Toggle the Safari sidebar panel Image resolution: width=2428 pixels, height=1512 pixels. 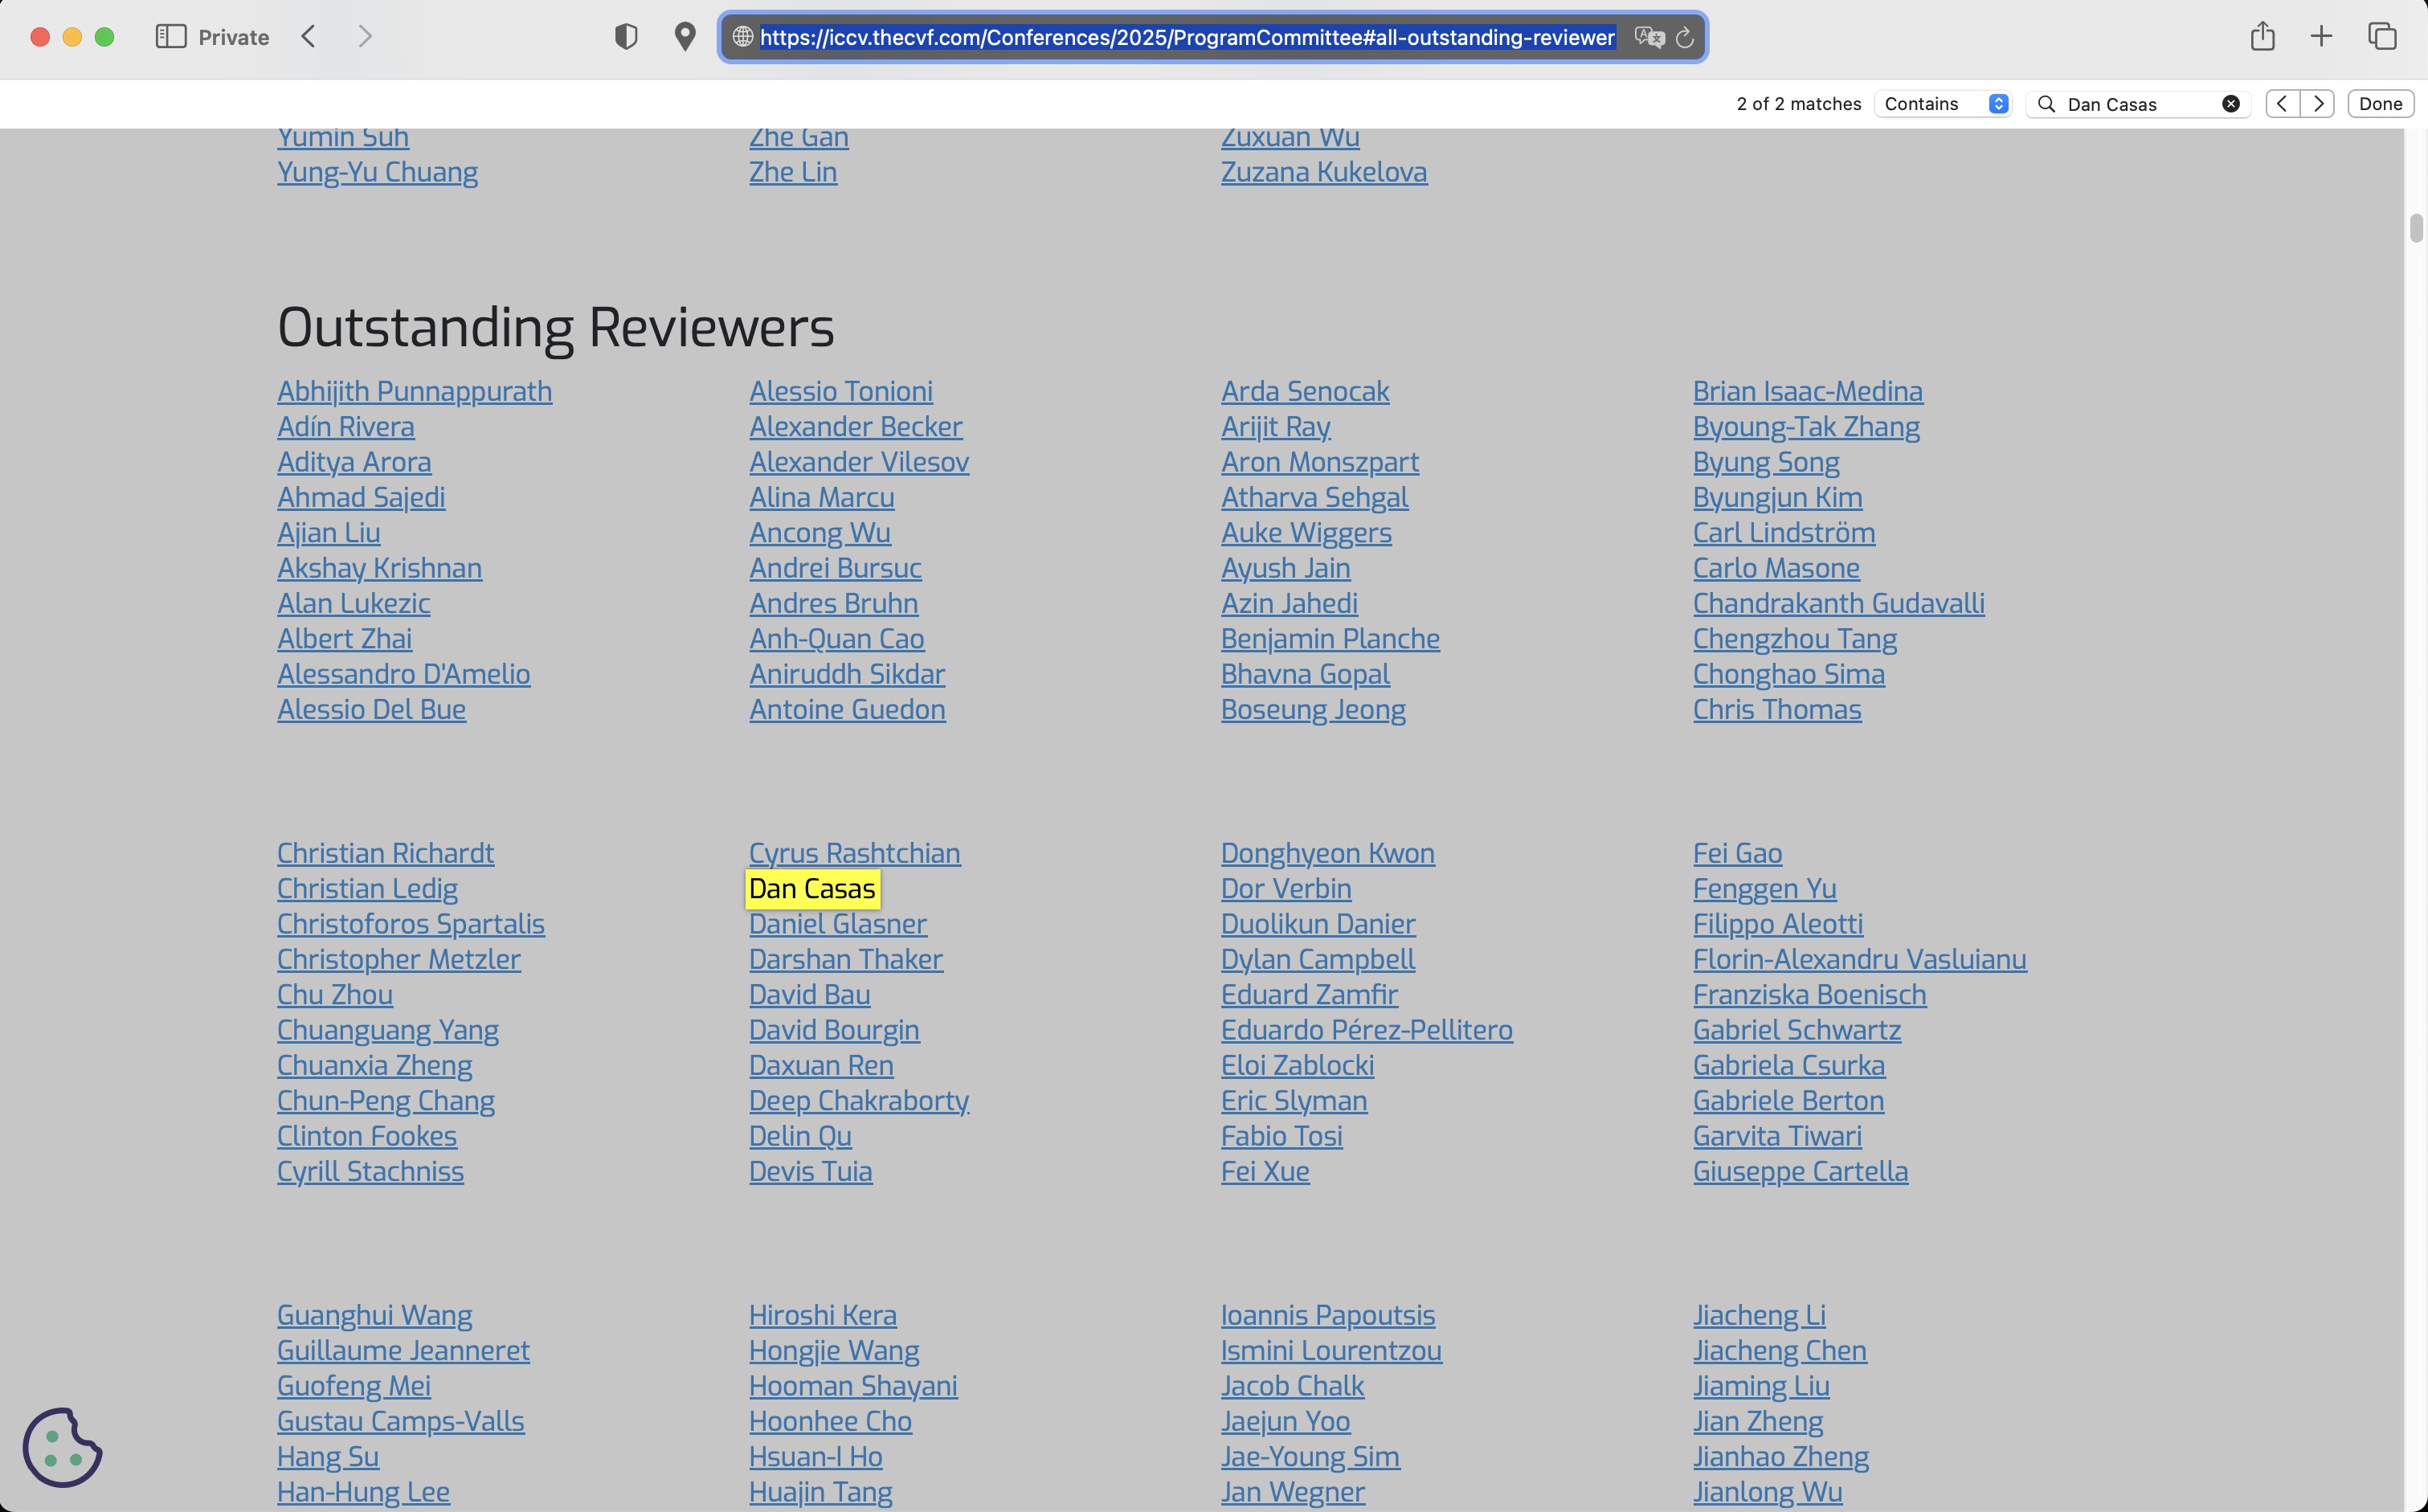click(x=171, y=37)
